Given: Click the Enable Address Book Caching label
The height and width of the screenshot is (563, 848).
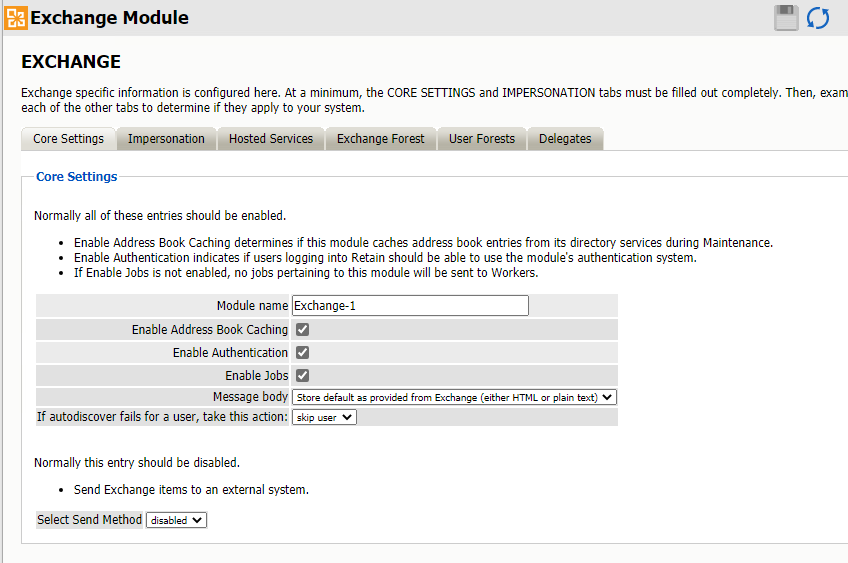Looking at the screenshot, I should click(210, 329).
